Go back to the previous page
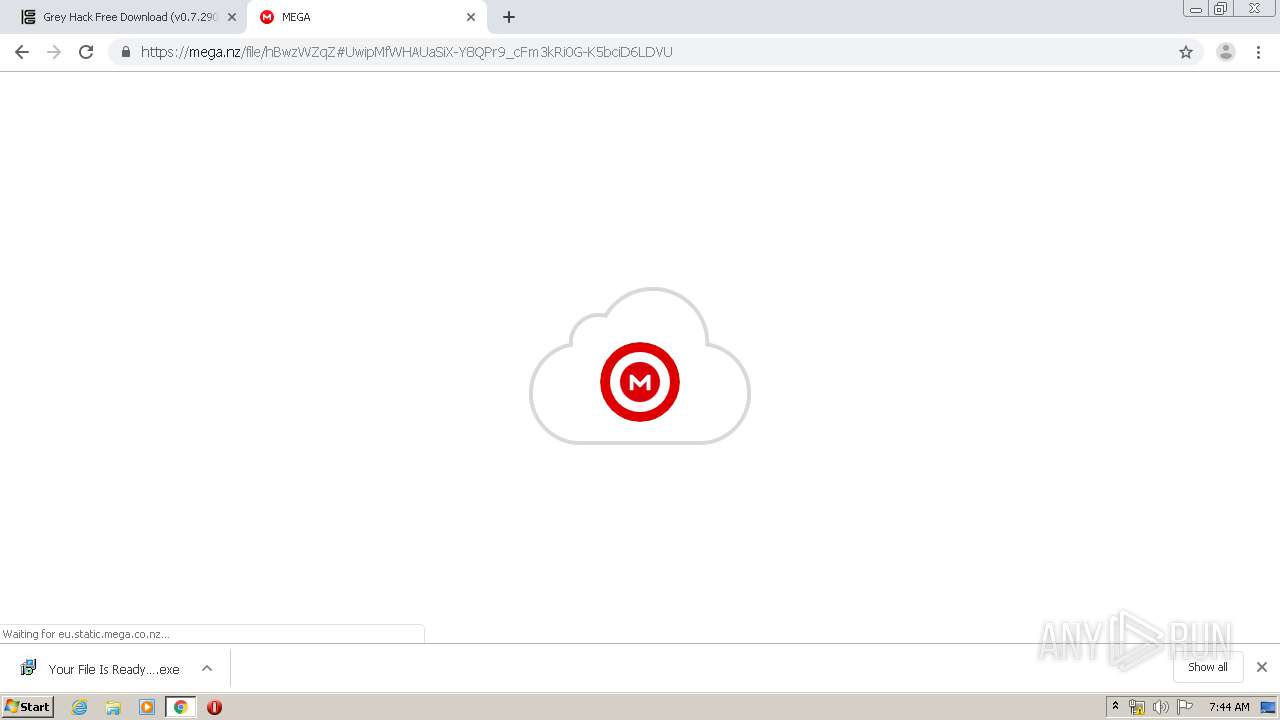Viewport: 1280px width, 720px height. pyautogui.click(x=22, y=52)
